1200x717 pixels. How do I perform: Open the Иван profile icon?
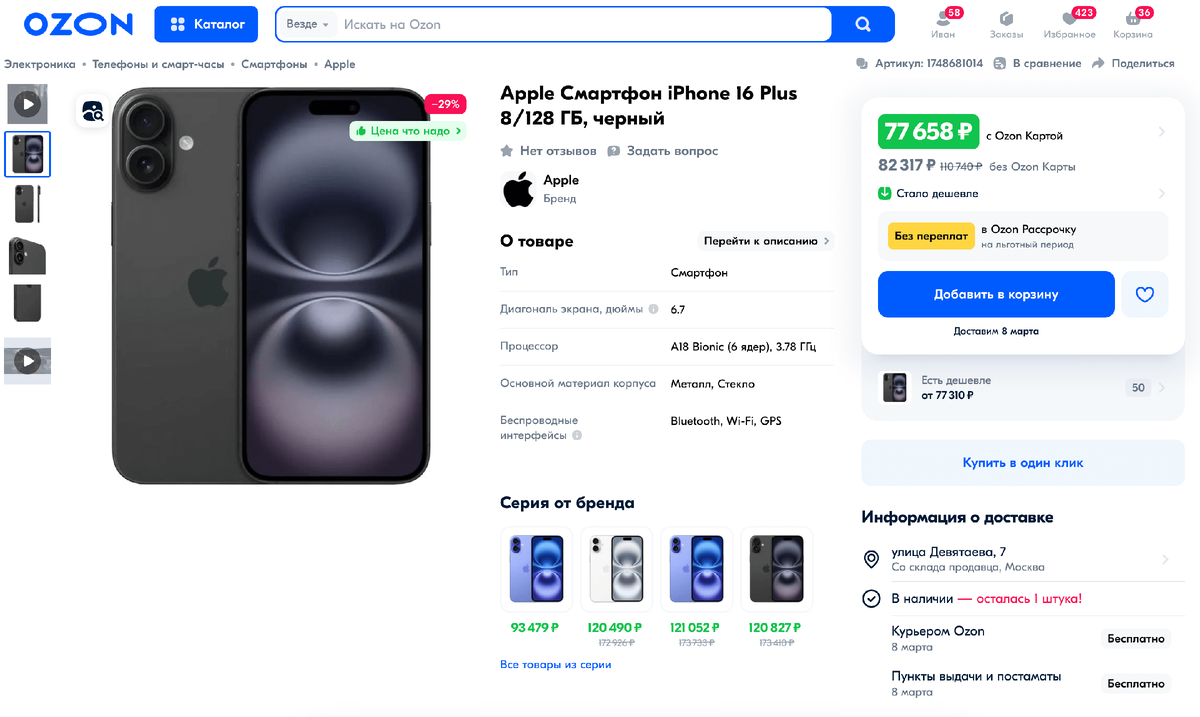click(x=941, y=22)
